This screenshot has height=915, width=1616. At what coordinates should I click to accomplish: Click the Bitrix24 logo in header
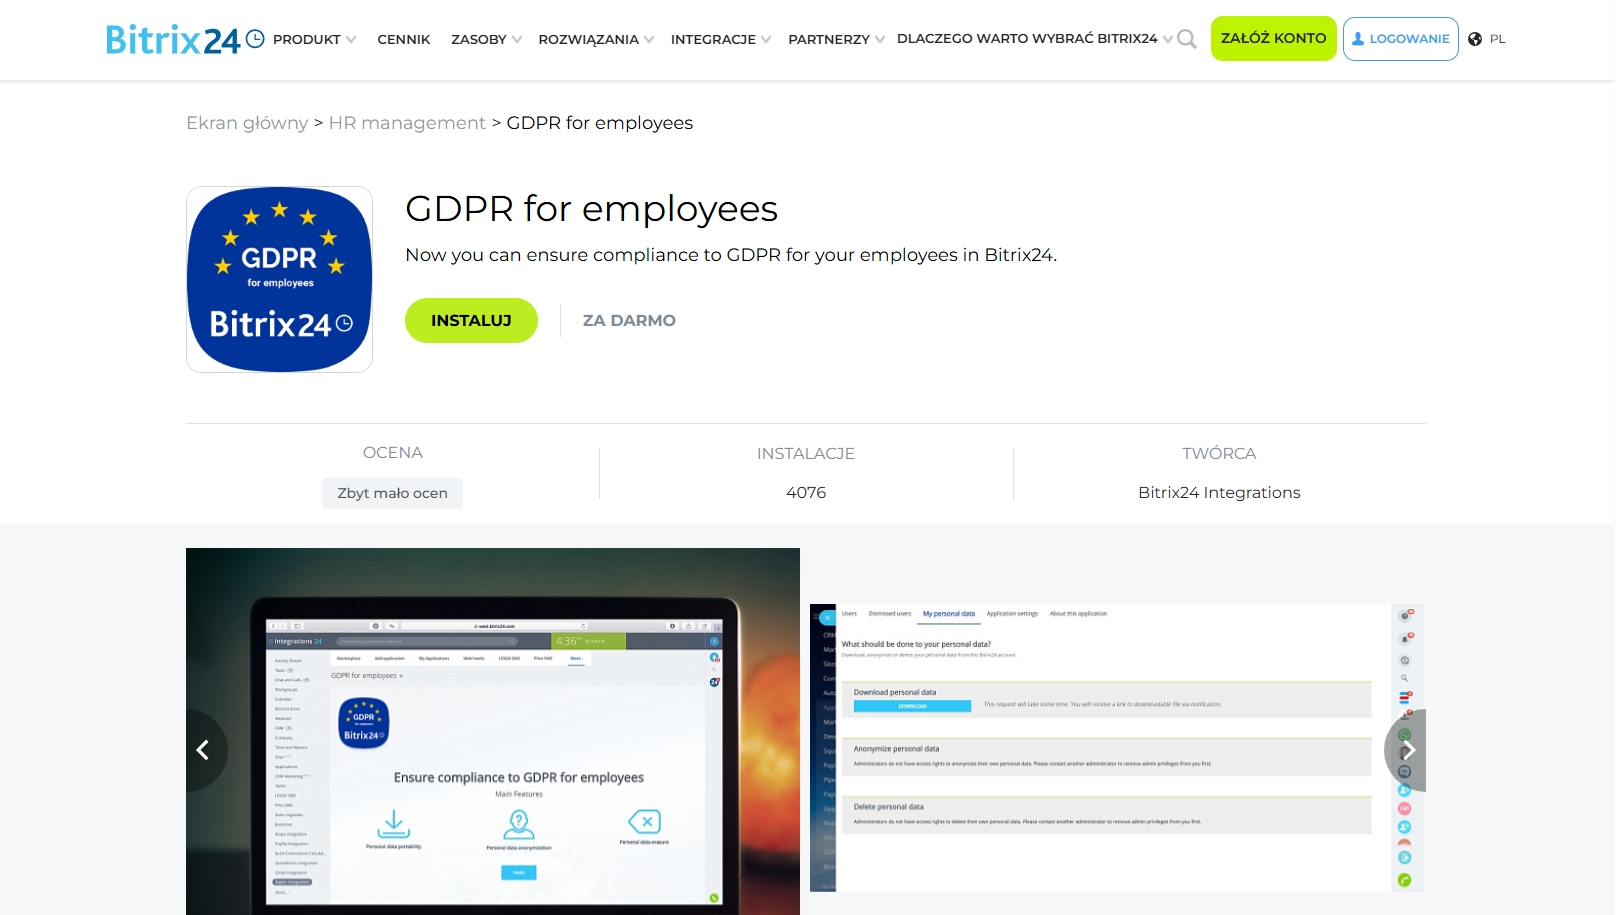click(x=185, y=40)
